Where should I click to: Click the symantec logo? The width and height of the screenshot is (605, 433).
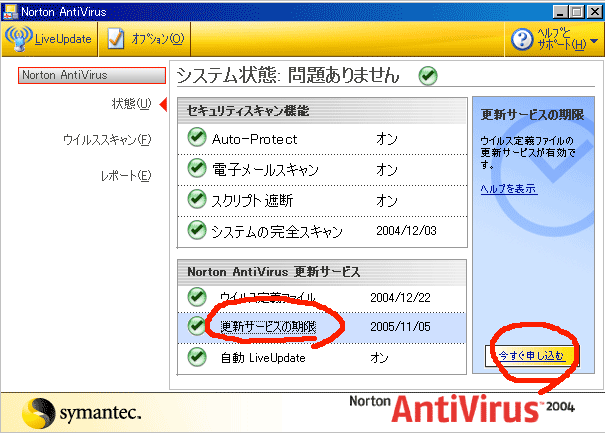coord(82,413)
